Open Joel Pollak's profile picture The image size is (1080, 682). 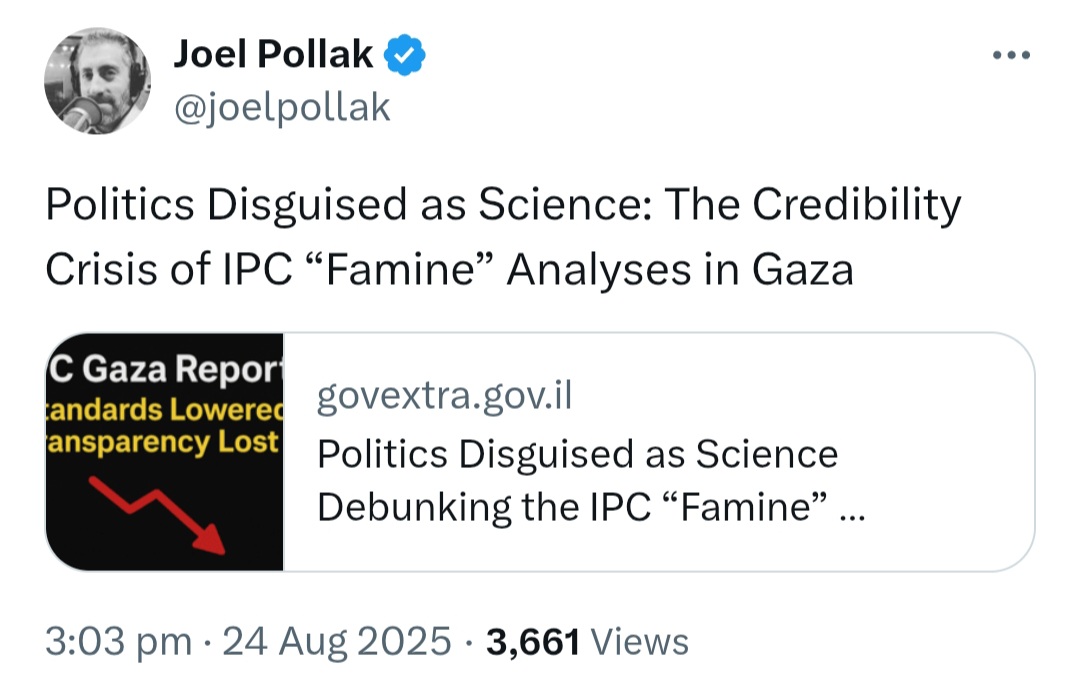pos(97,83)
